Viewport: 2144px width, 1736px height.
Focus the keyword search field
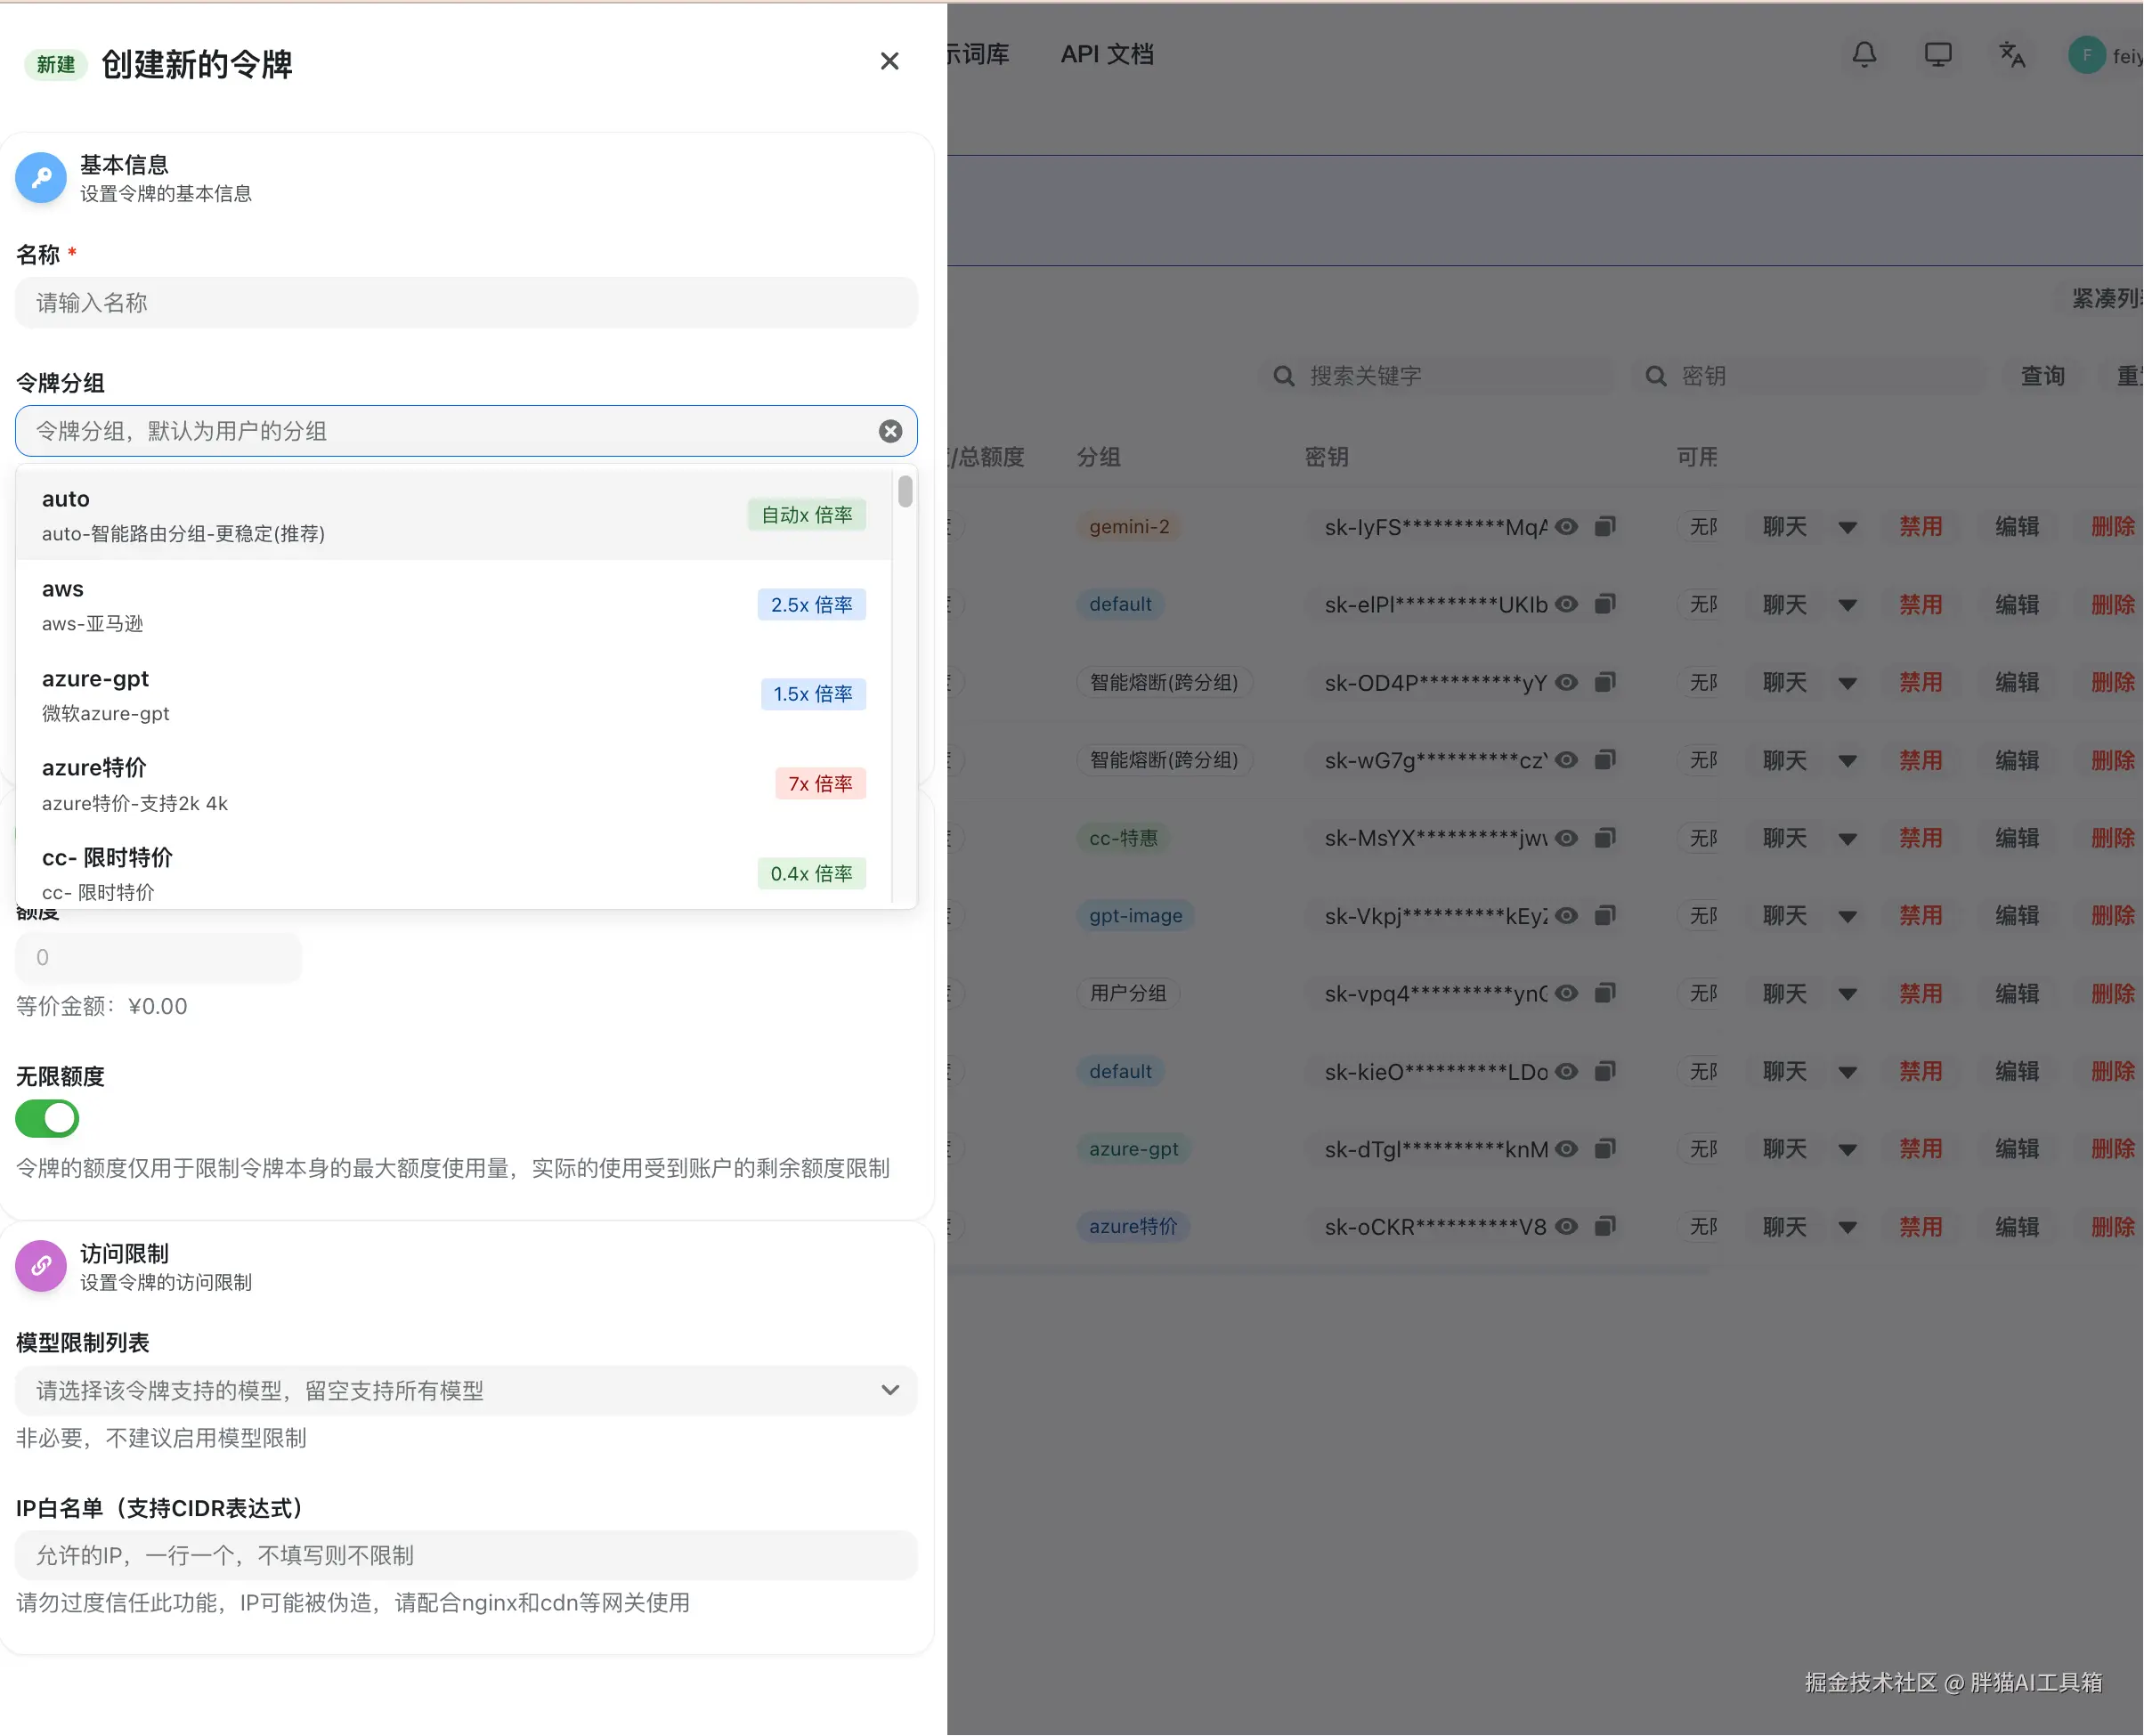pyautogui.click(x=1436, y=376)
